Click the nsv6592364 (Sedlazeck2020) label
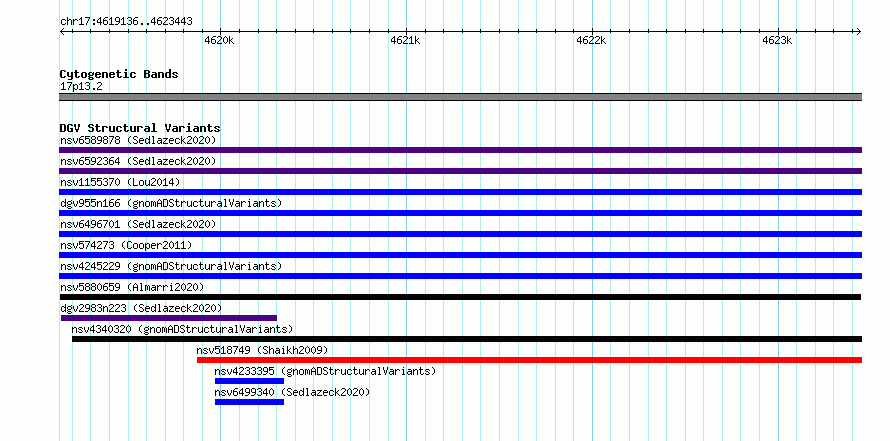Image resolution: width=890 pixels, height=441 pixels. click(138, 161)
